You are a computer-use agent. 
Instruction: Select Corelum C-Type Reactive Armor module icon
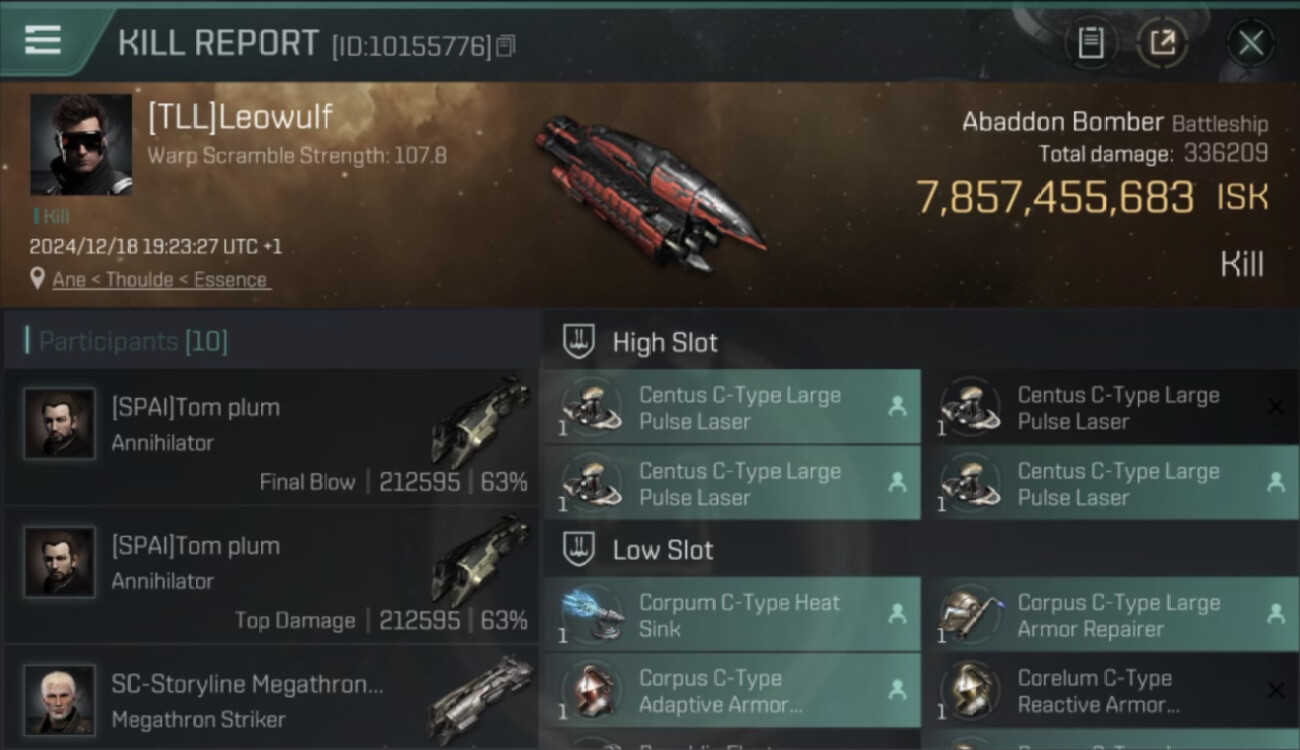tap(970, 691)
